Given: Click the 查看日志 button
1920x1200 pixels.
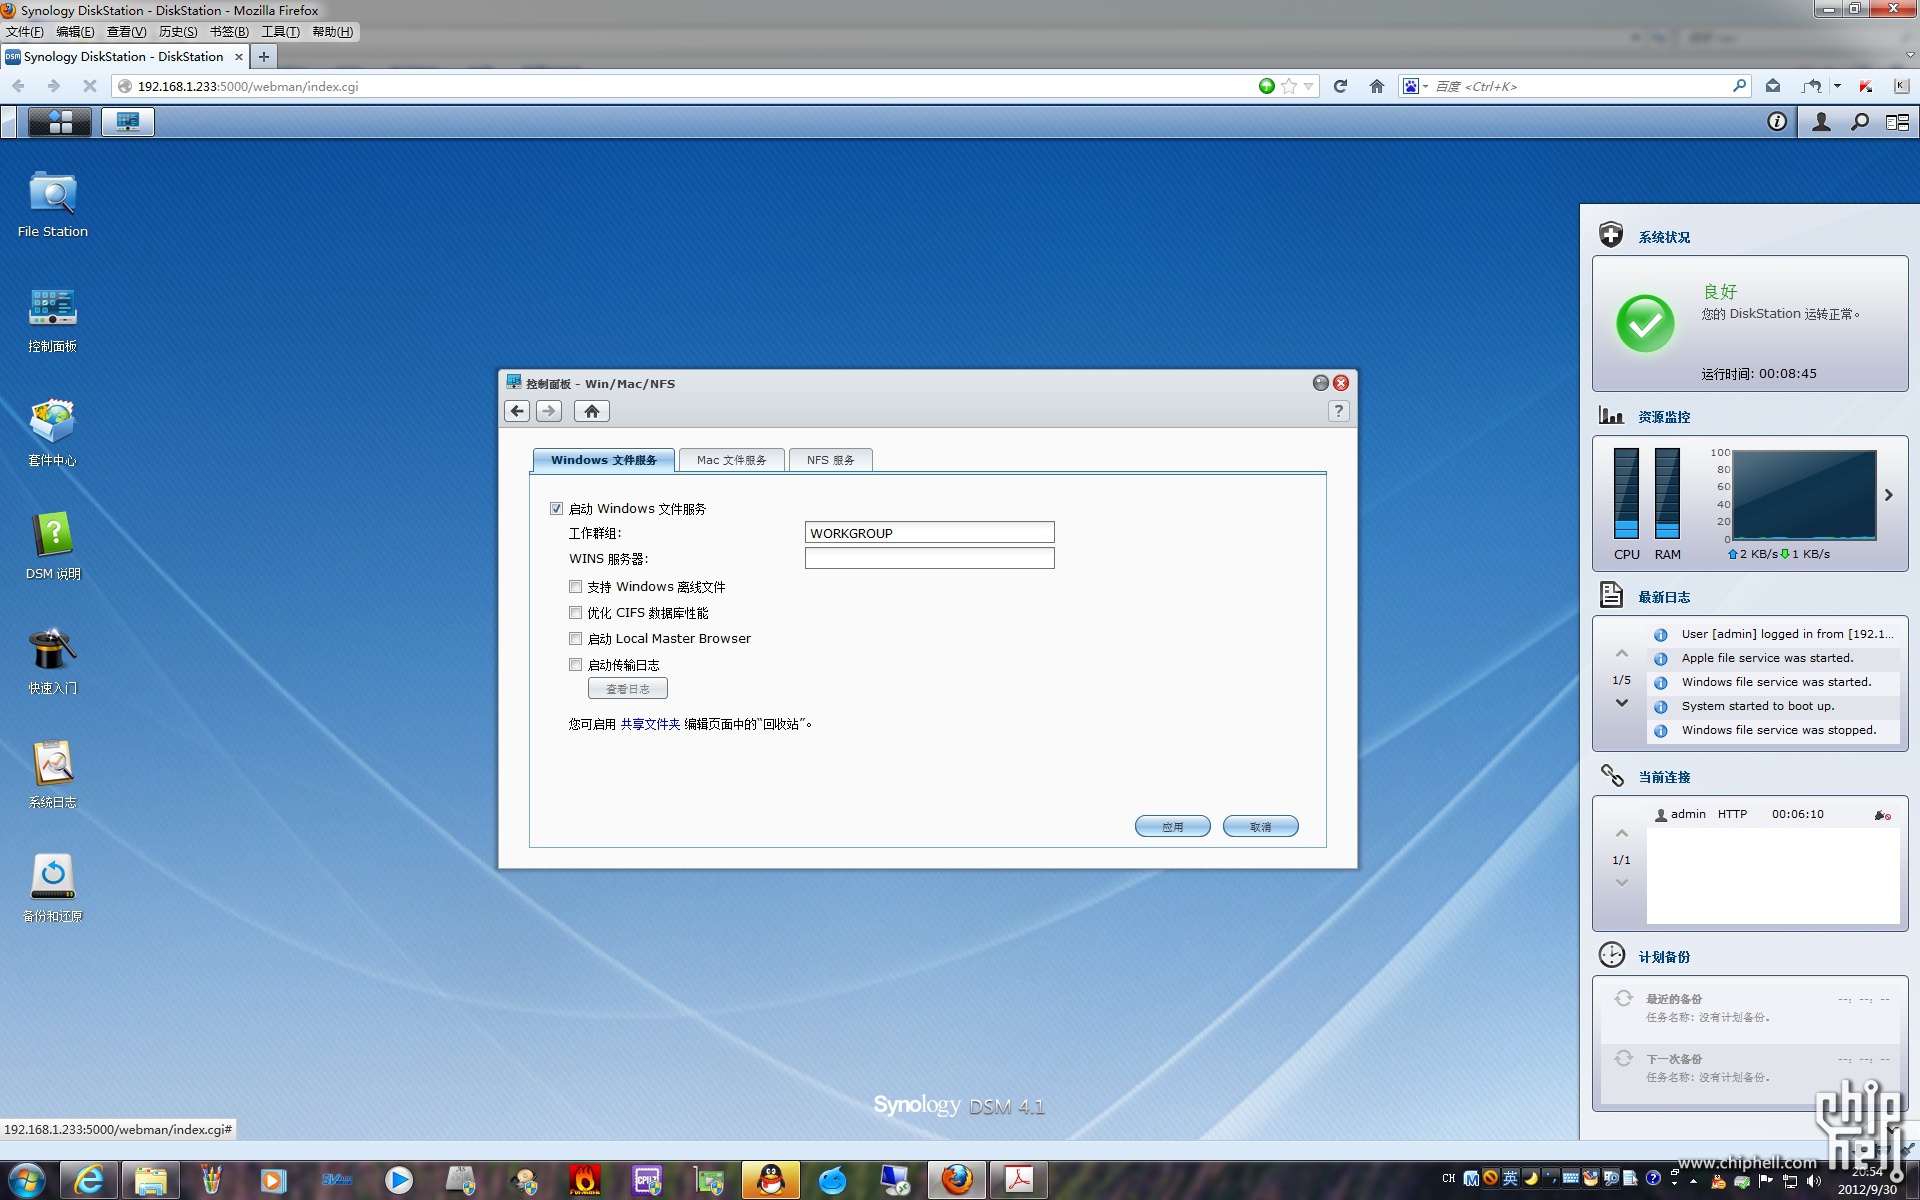Looking at the screenshot, I should [x=627, y=689].
